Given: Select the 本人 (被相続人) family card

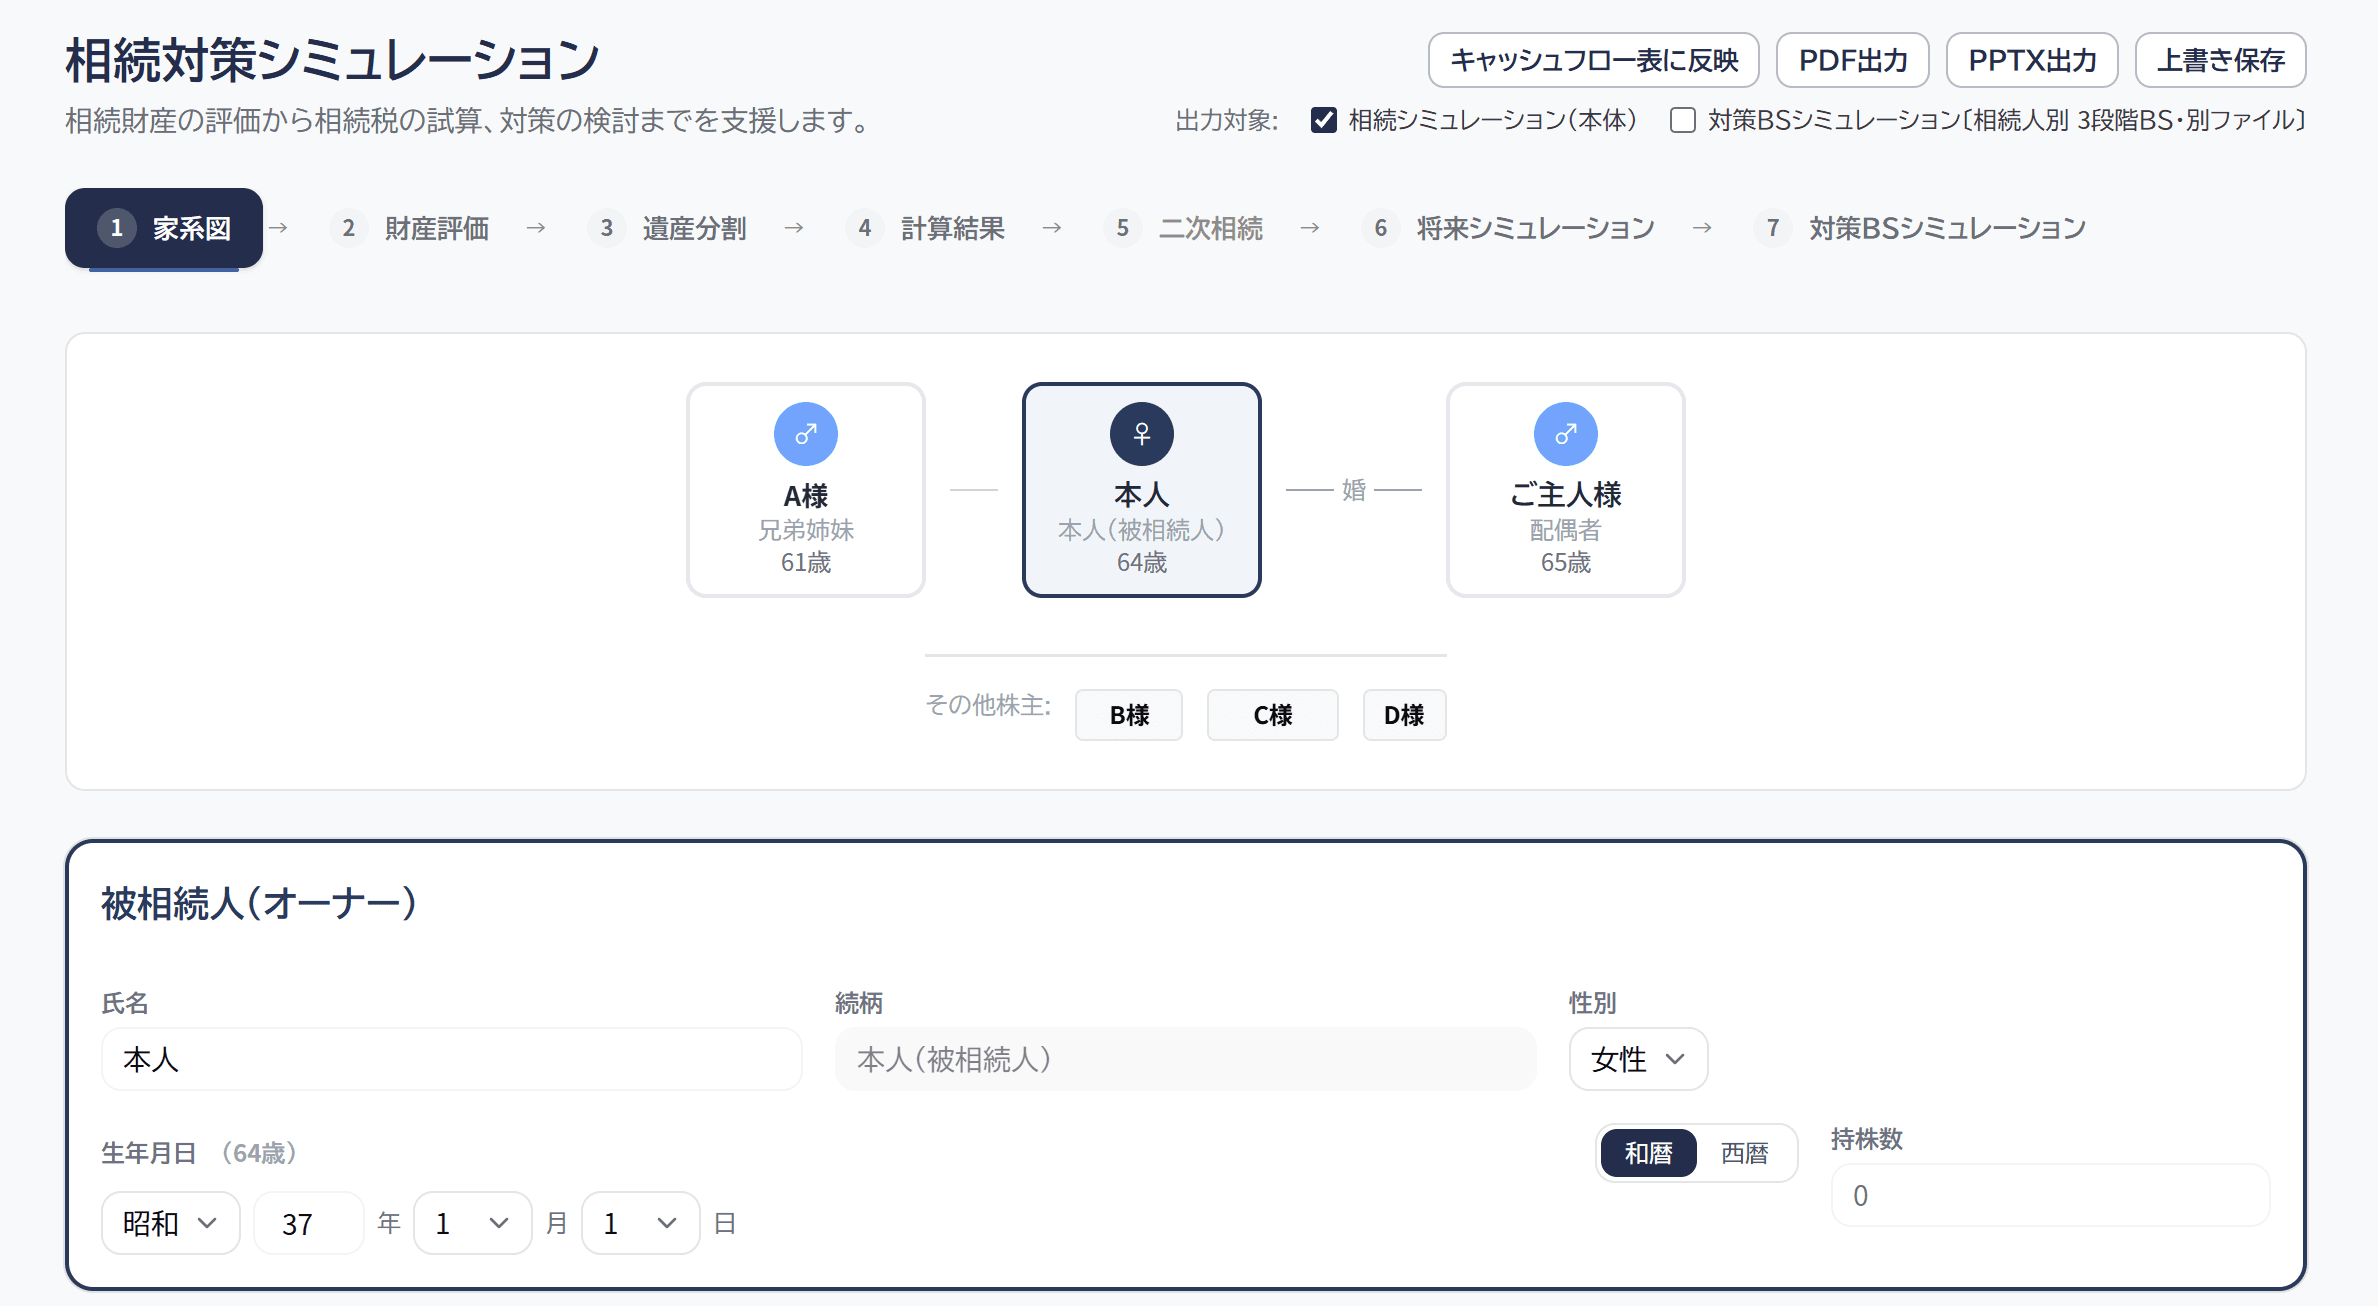Looking at the screenshot, I should 1141,490.
